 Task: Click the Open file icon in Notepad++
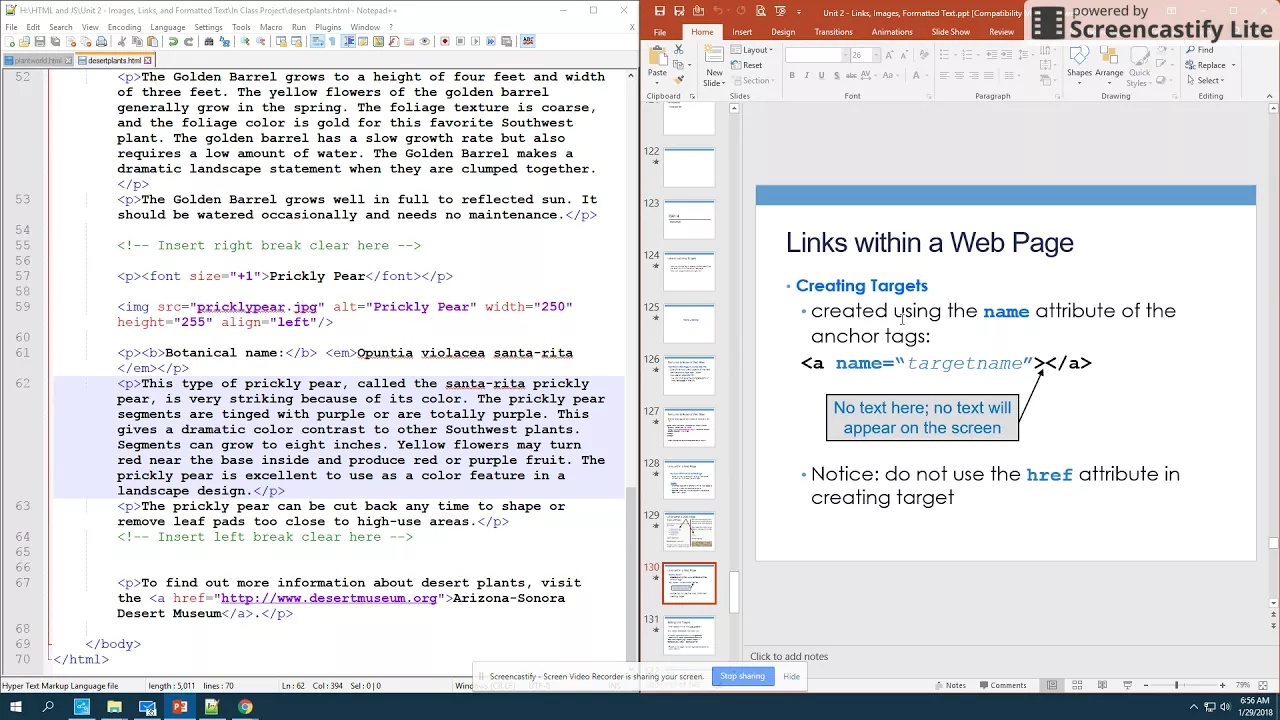tap(24, 42)
